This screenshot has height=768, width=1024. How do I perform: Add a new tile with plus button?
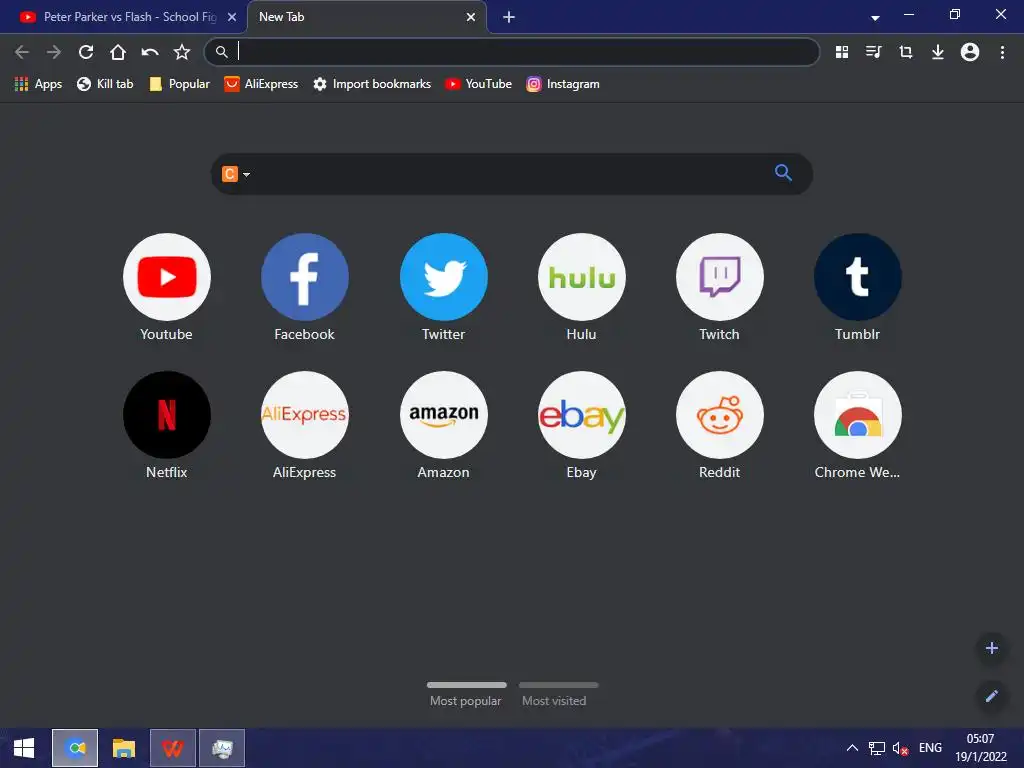[x=991, y=648]
